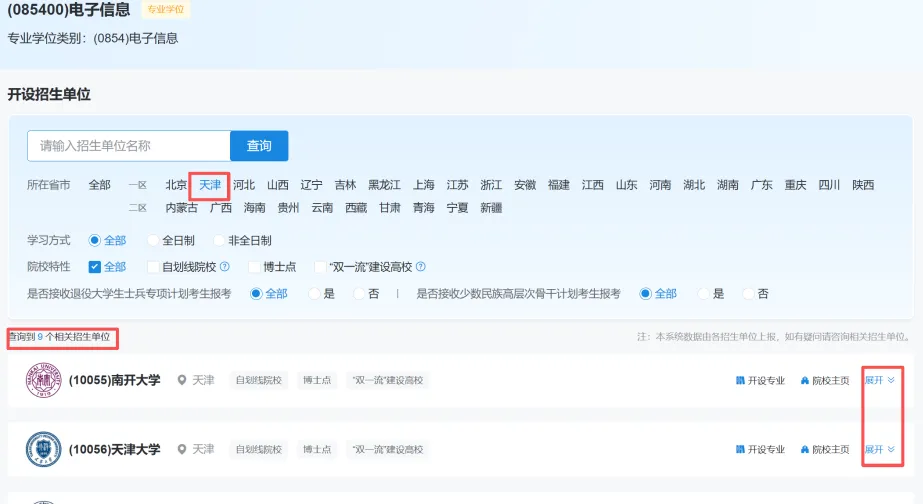Filter by province 重庆
Viewport: 923px width, 504px height.
click(x=795, y=185)
